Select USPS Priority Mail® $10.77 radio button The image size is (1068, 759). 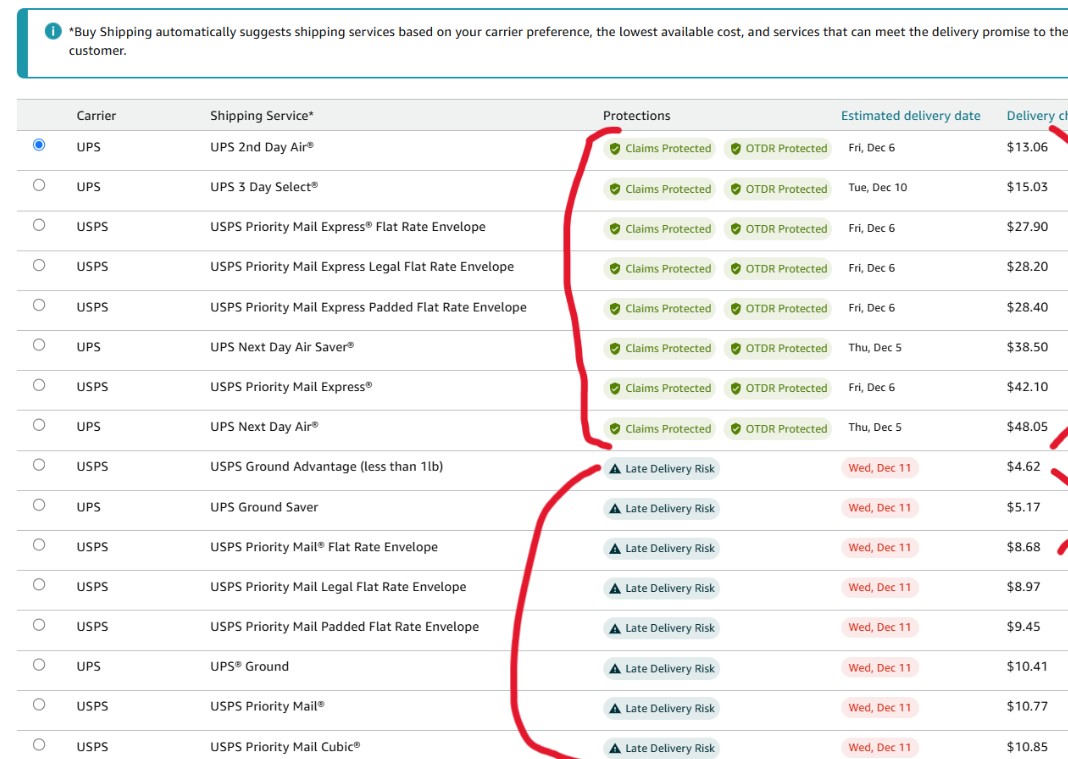39,704
